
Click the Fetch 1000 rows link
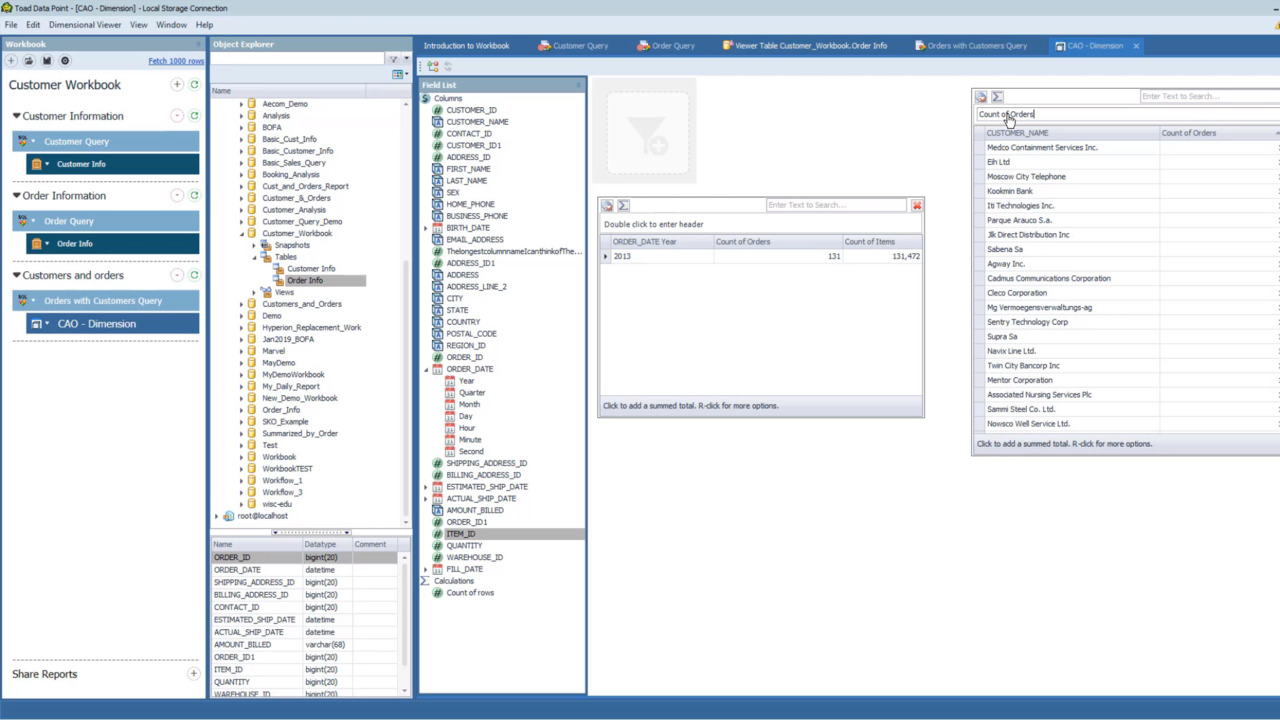tap(176, 60)
